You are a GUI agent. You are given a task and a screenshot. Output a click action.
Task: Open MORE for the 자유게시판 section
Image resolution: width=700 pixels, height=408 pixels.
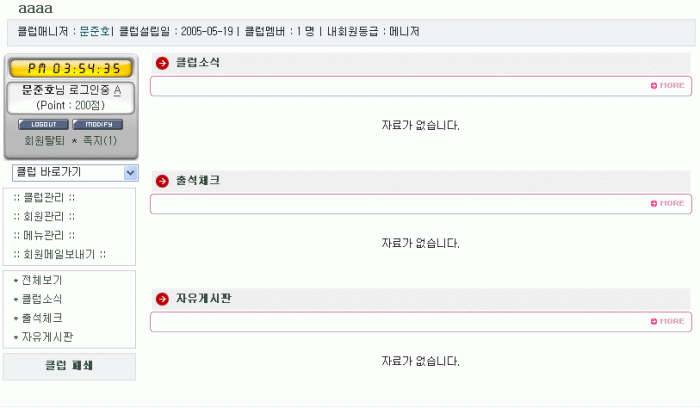click(668, 322)
